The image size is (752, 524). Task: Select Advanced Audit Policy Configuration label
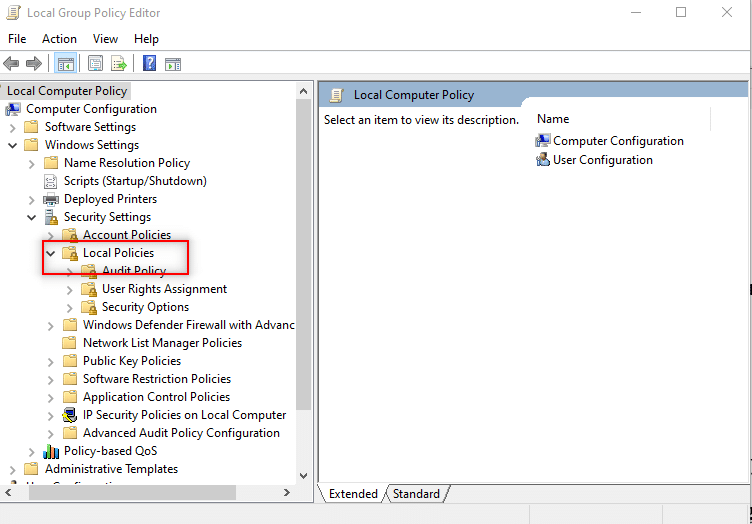(x=181, y=433)
